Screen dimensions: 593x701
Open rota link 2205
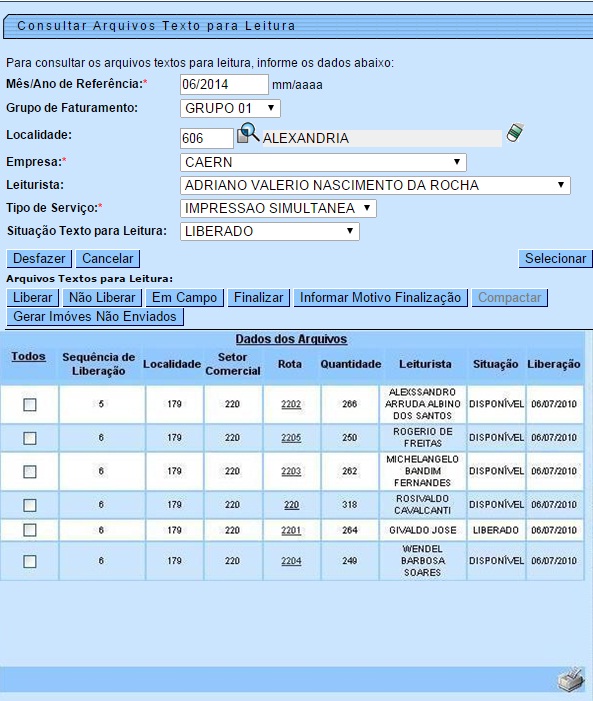coord(291,438)
